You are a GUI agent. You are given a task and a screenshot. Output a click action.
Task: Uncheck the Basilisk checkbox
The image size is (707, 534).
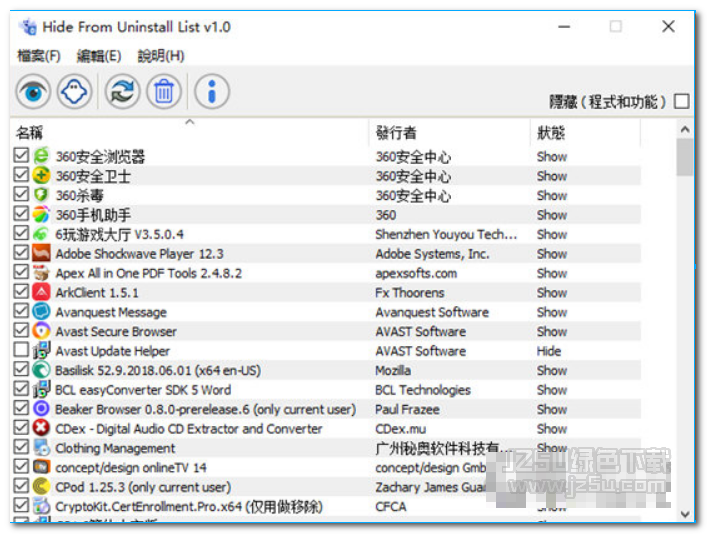pyautogui.click(x=21, y=369)
